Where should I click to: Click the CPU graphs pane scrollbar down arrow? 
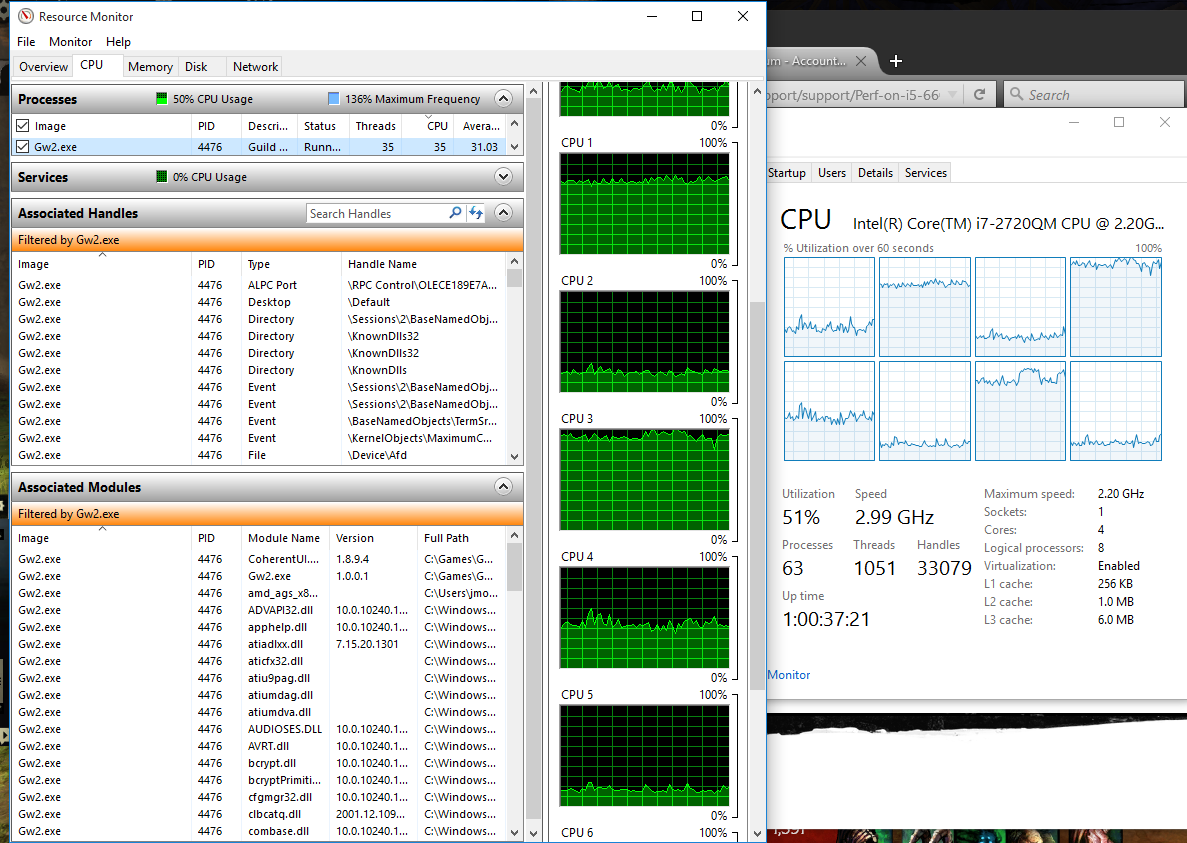[x=757, y=834]
